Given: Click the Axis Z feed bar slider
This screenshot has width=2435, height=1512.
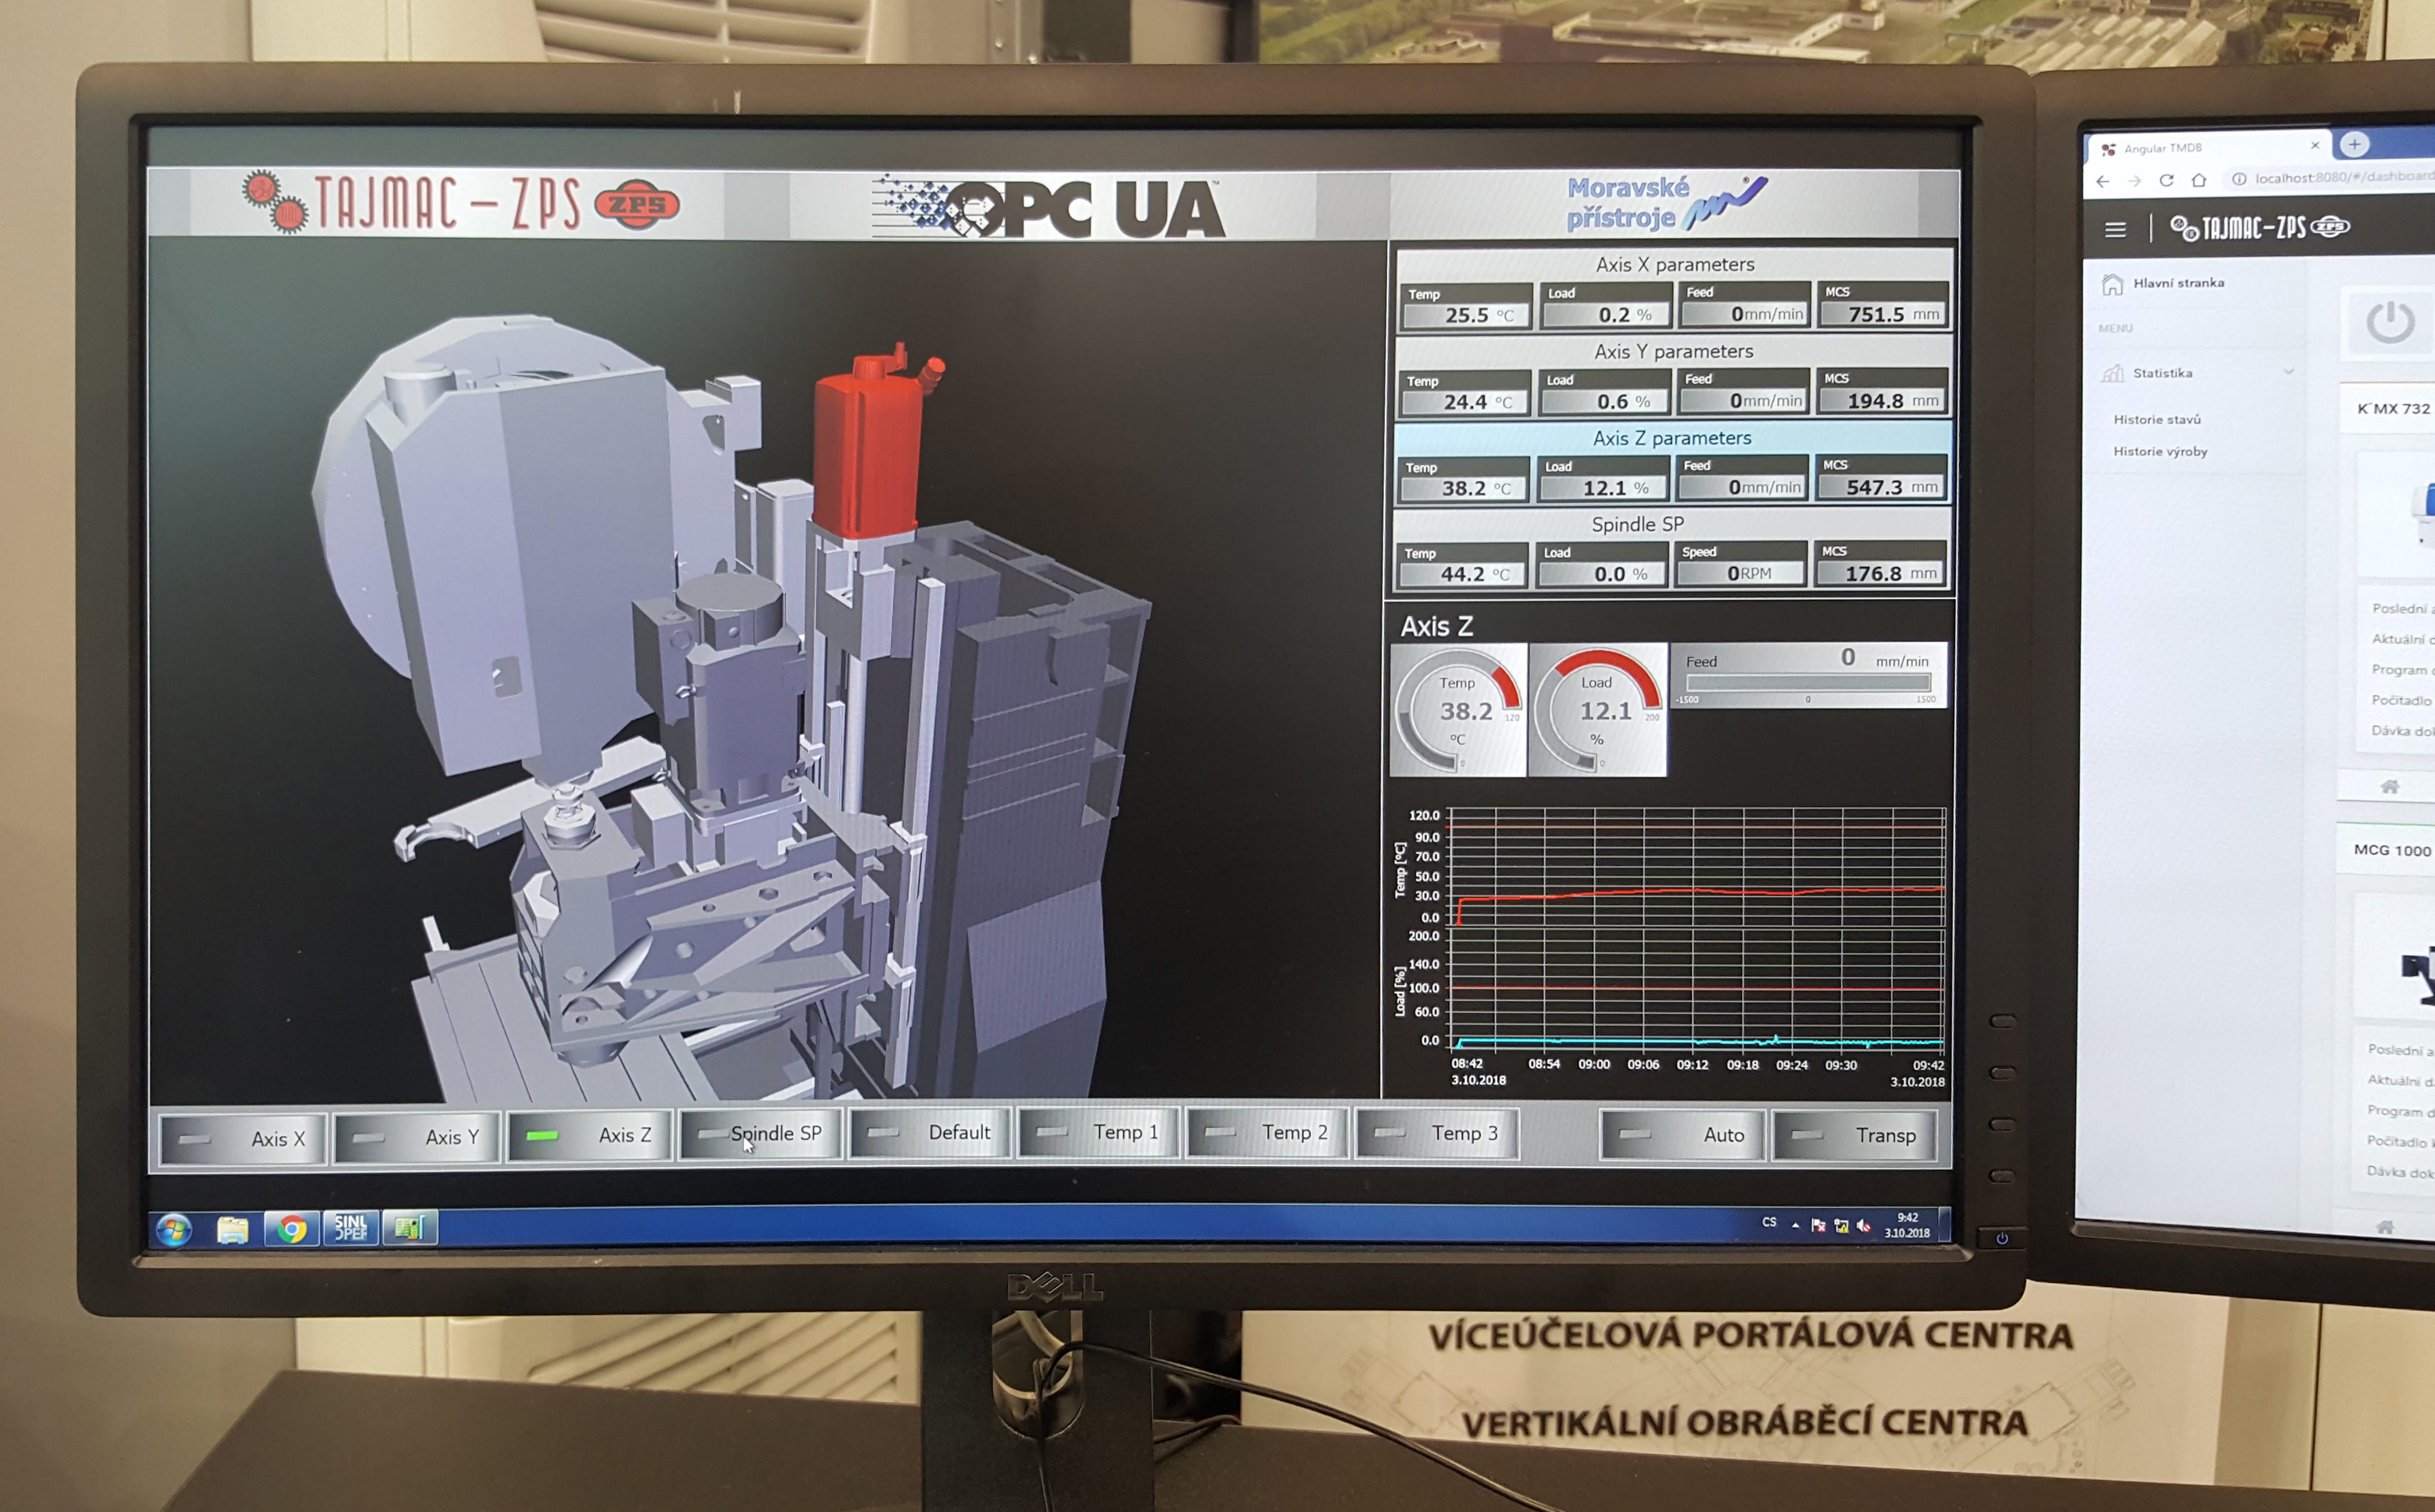Looking at the screenshot, I should [1808, 683].
